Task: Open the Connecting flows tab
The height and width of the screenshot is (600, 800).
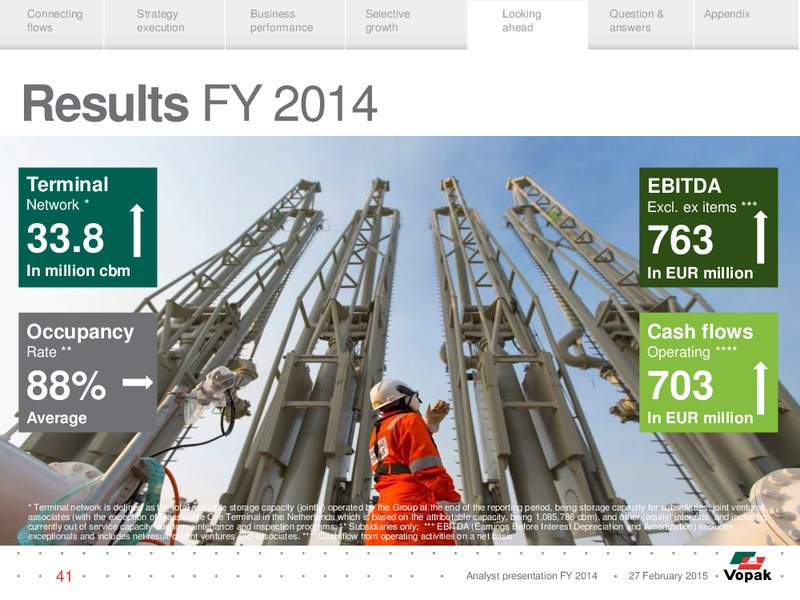Action: click(x=52, y=24)
